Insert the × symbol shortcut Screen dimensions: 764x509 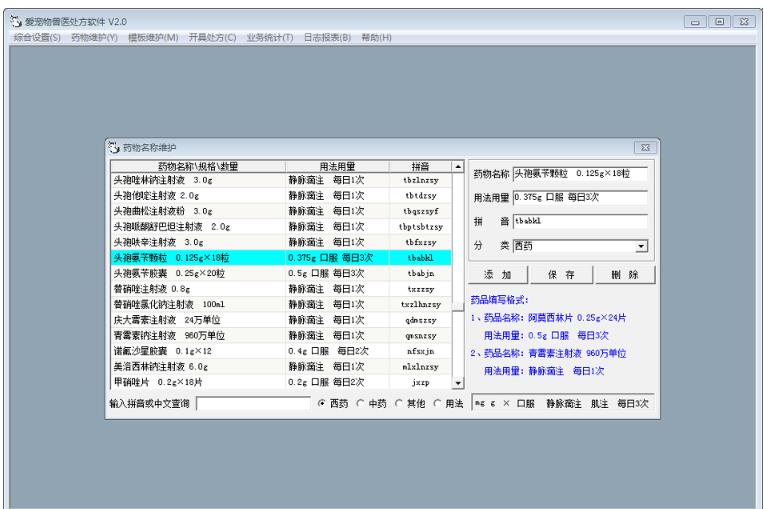pos(507,403)
